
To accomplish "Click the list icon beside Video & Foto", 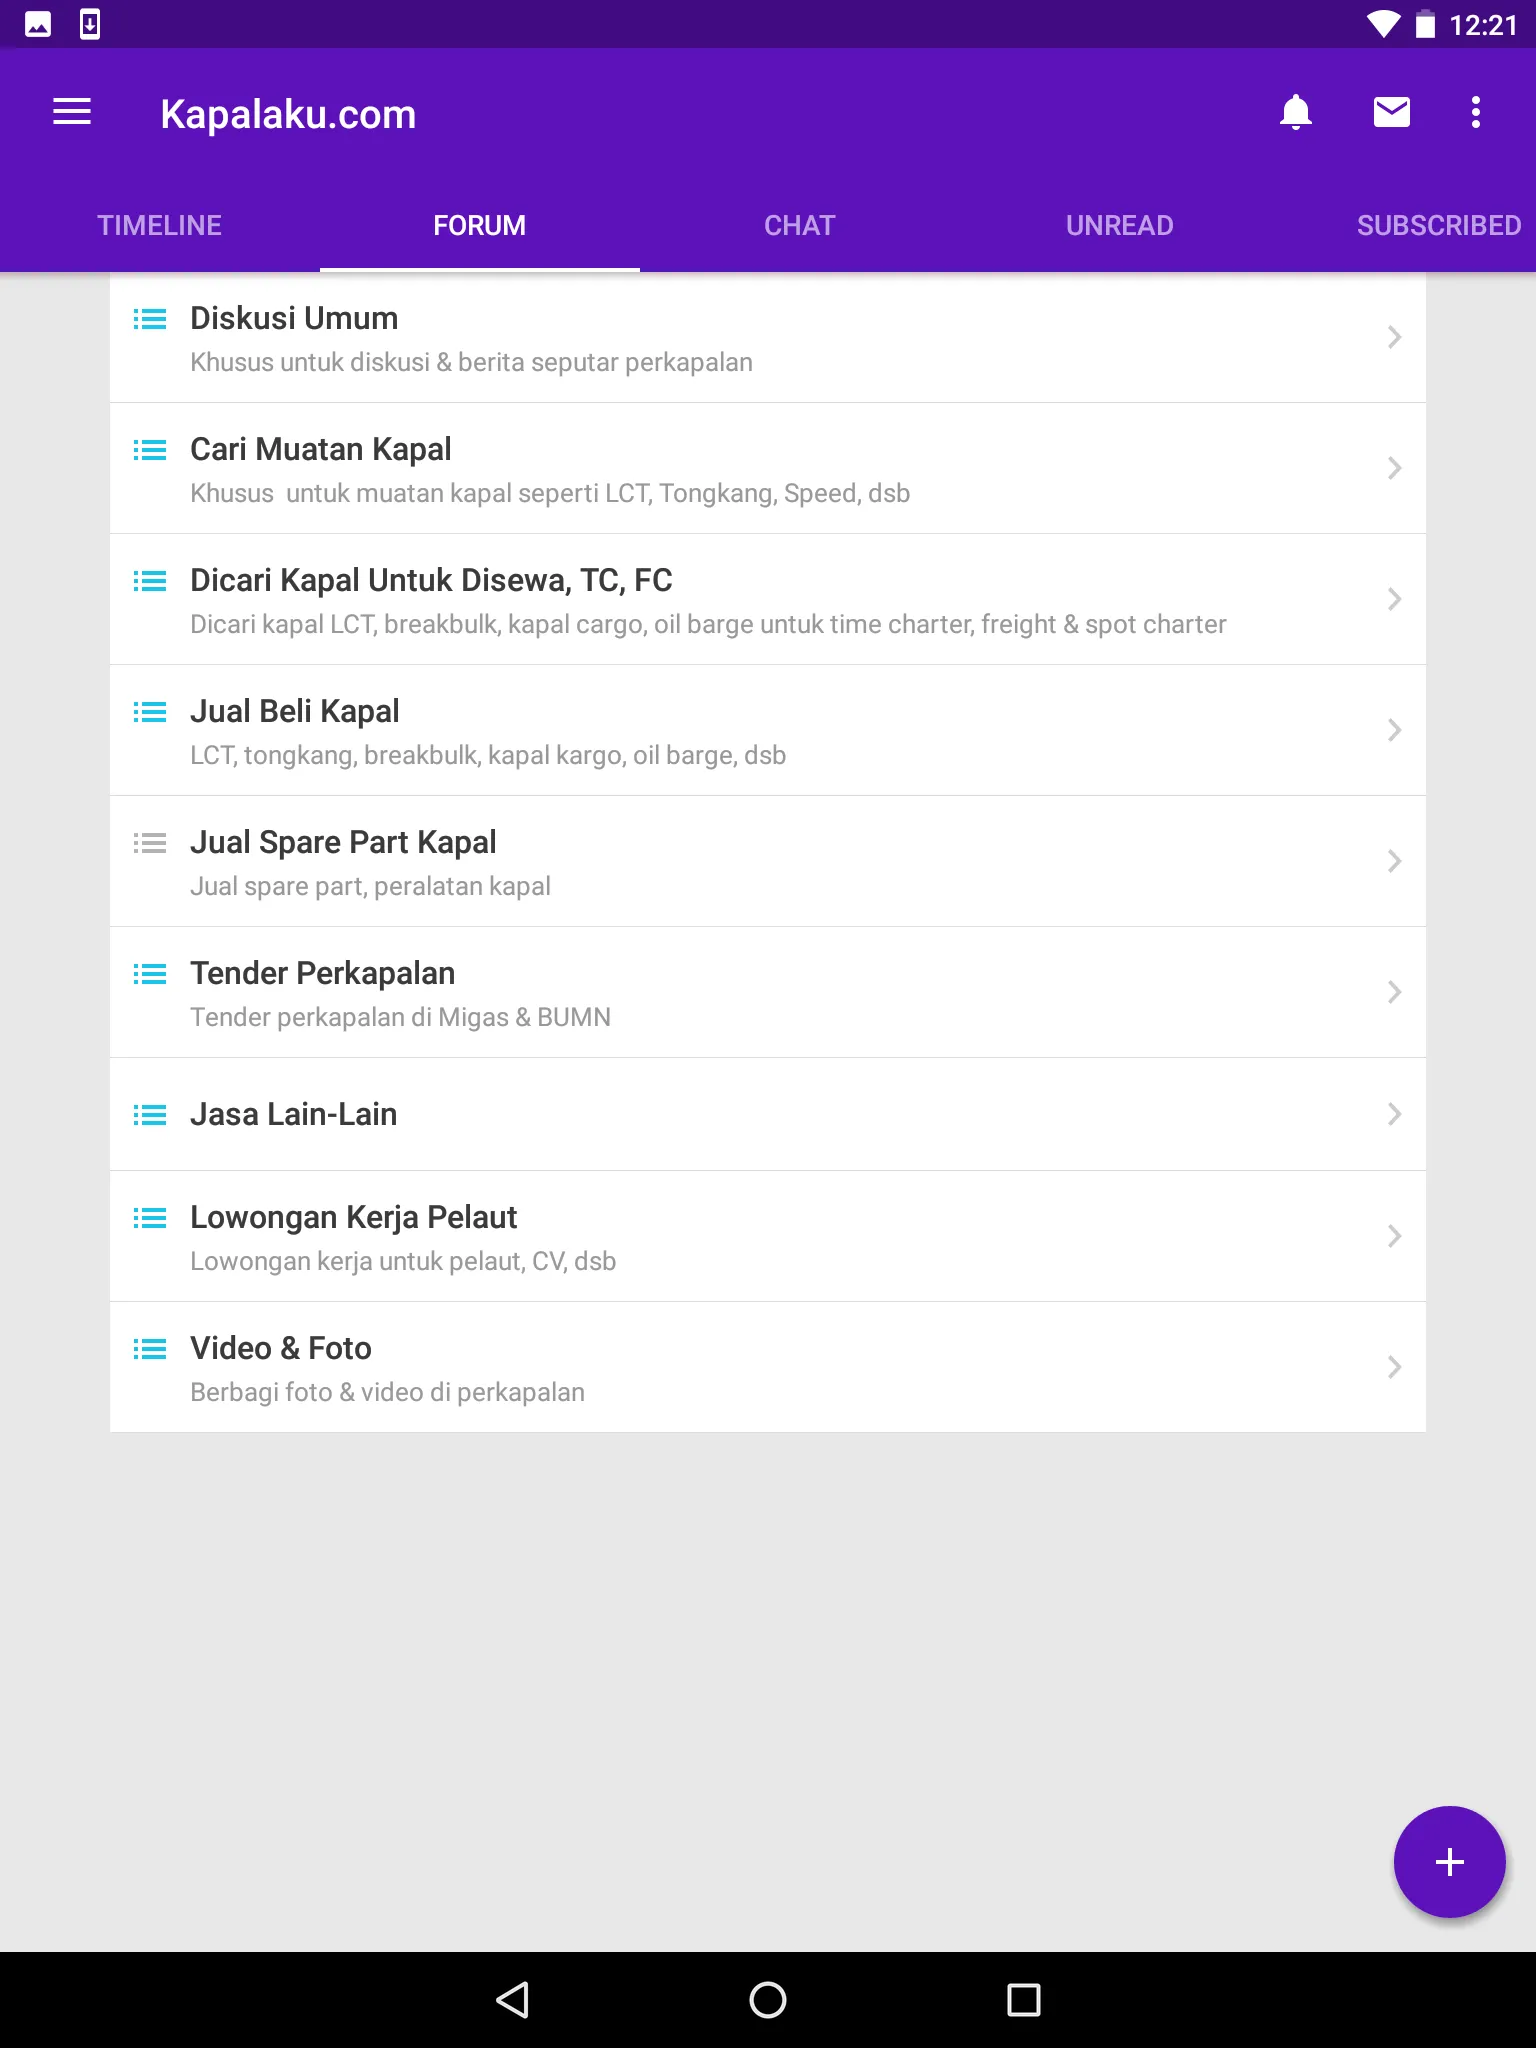I will 150,1349.
